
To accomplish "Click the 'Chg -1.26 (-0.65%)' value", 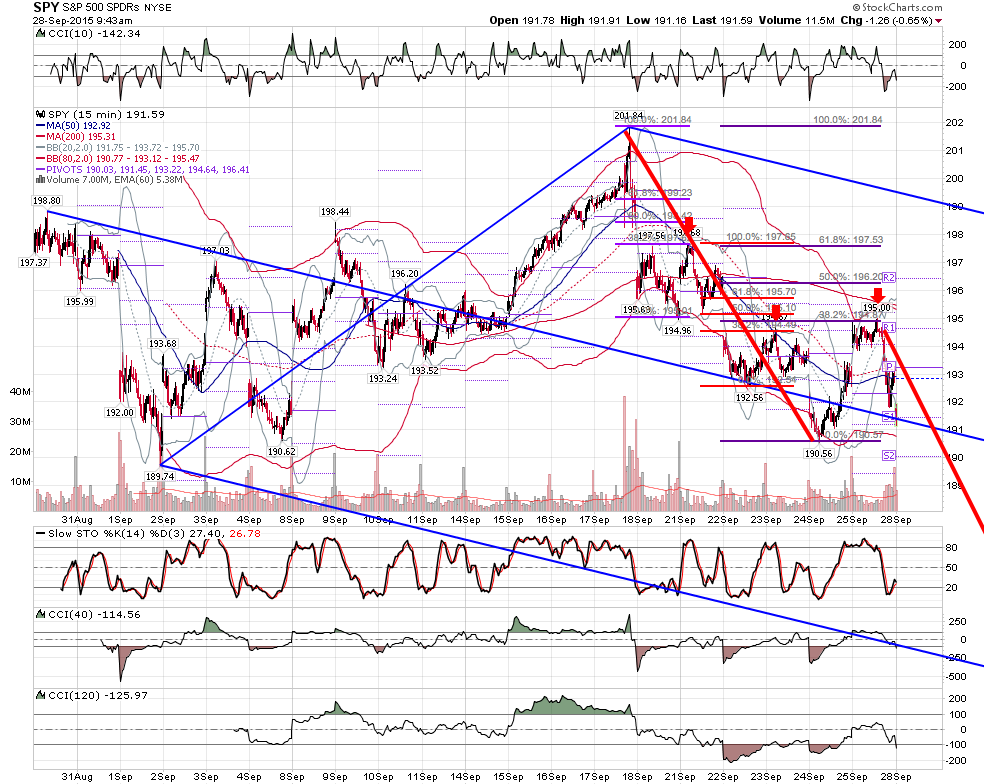I will (x=887, y=20).
